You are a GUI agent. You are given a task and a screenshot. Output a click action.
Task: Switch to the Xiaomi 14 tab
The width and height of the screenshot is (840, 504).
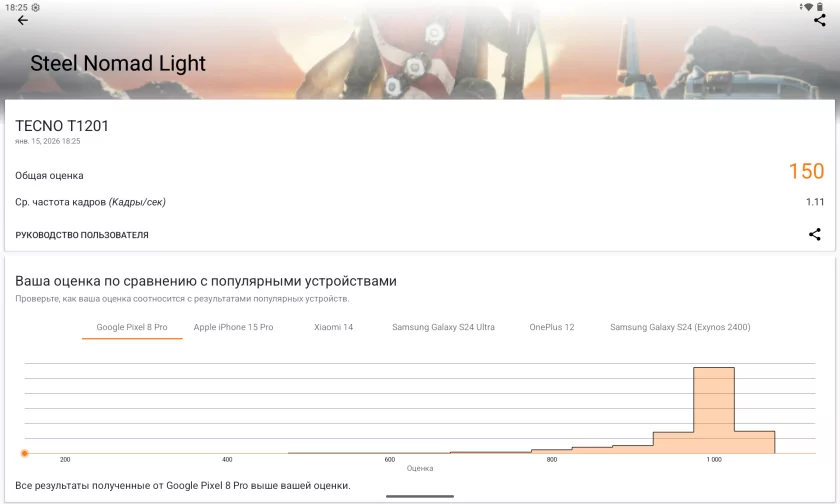(333, 327)
